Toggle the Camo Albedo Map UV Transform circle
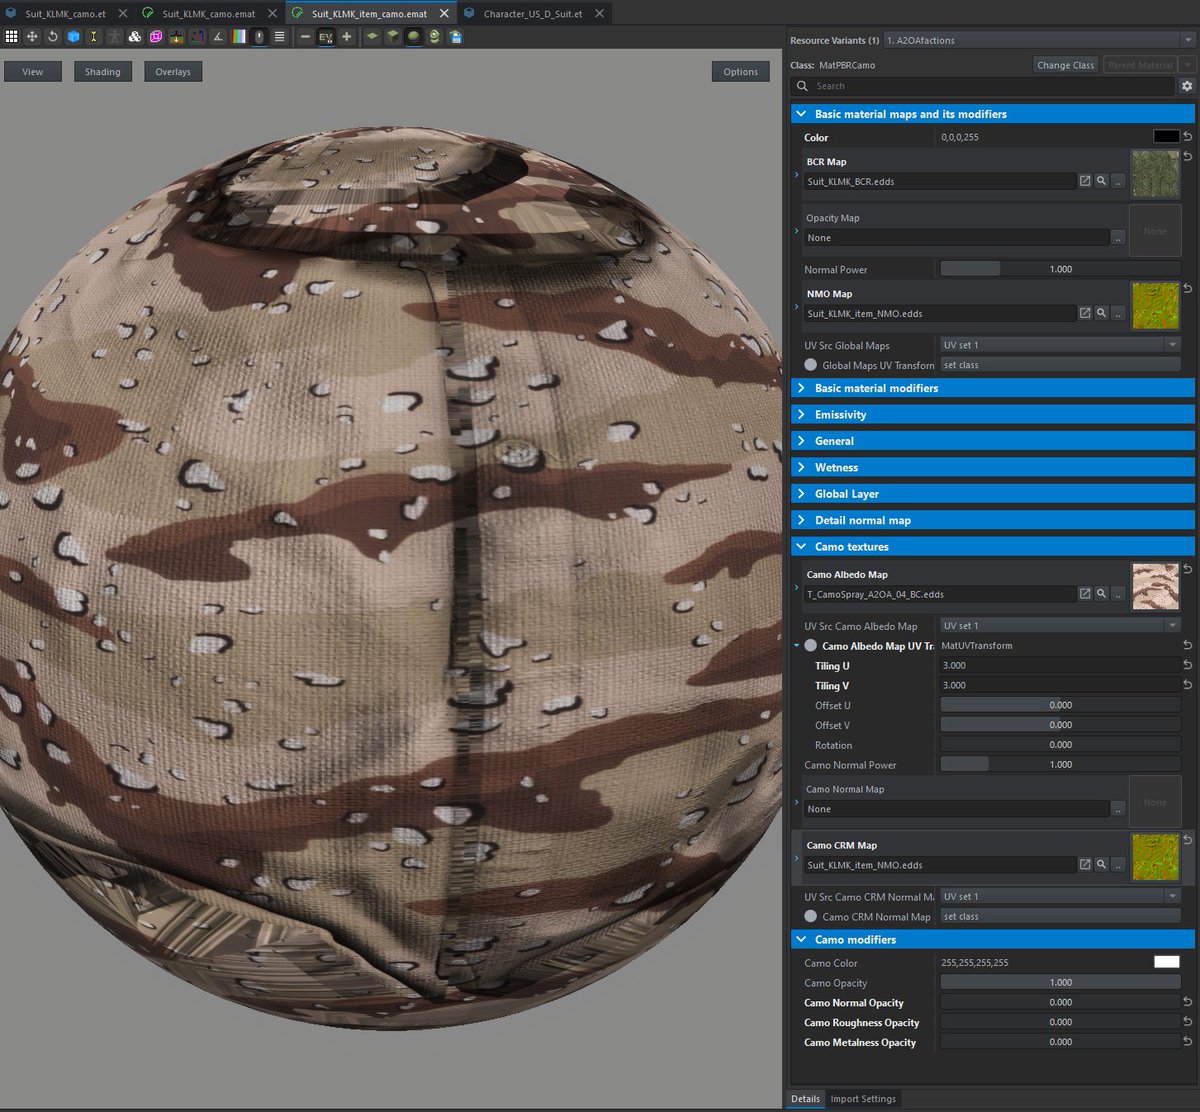The image size is (1200, 1112). [x=811, y=646]
